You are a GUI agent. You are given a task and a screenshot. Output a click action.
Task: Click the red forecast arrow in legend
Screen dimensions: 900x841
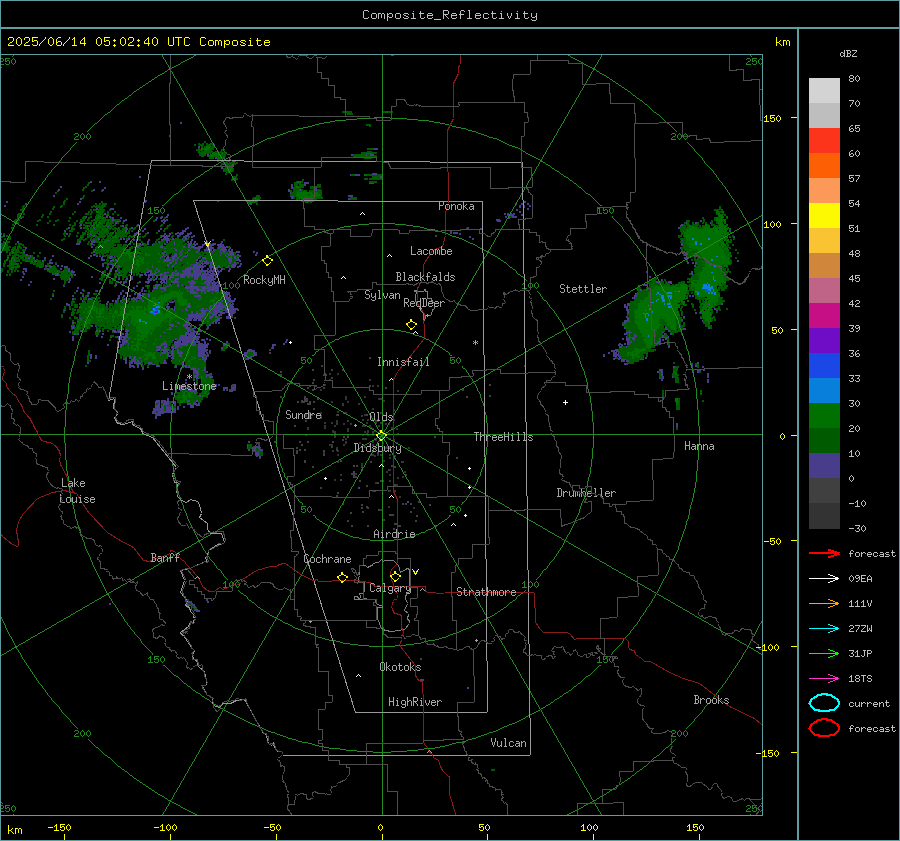point(824,553)
